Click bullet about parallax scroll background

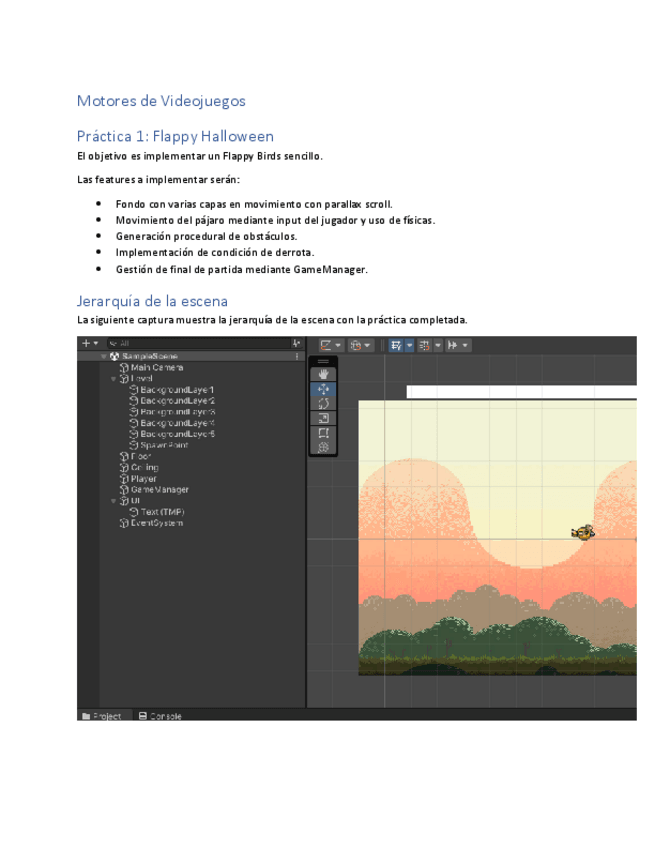point(254,204)
